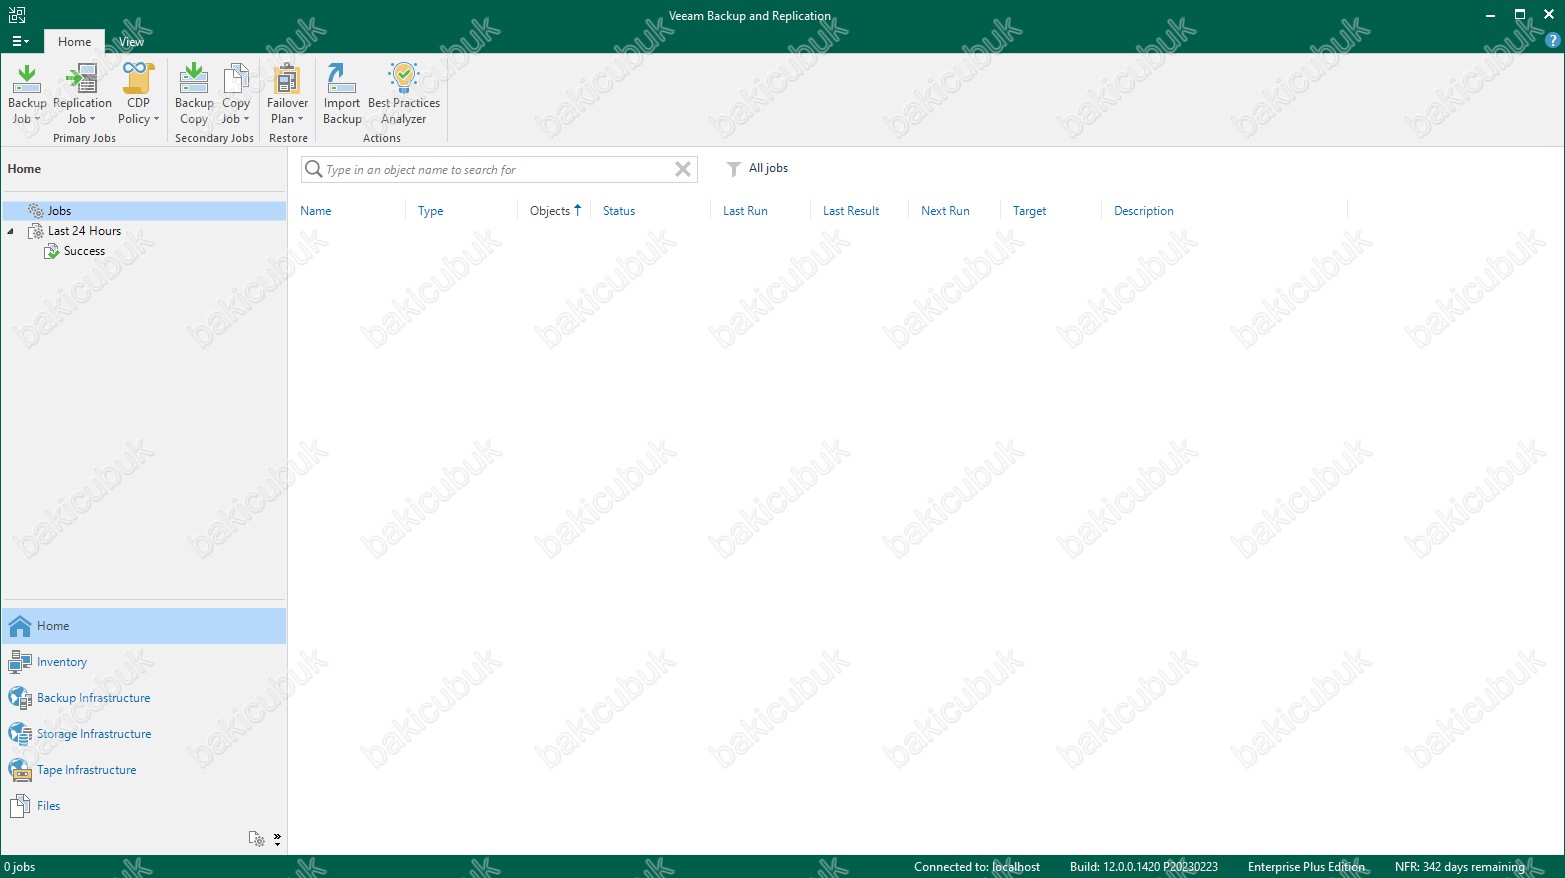The height and width of the screenshot is (878, 1565).
Task: Collapse the Last 24 Hours tree node
Action: (x=11, y=231)
